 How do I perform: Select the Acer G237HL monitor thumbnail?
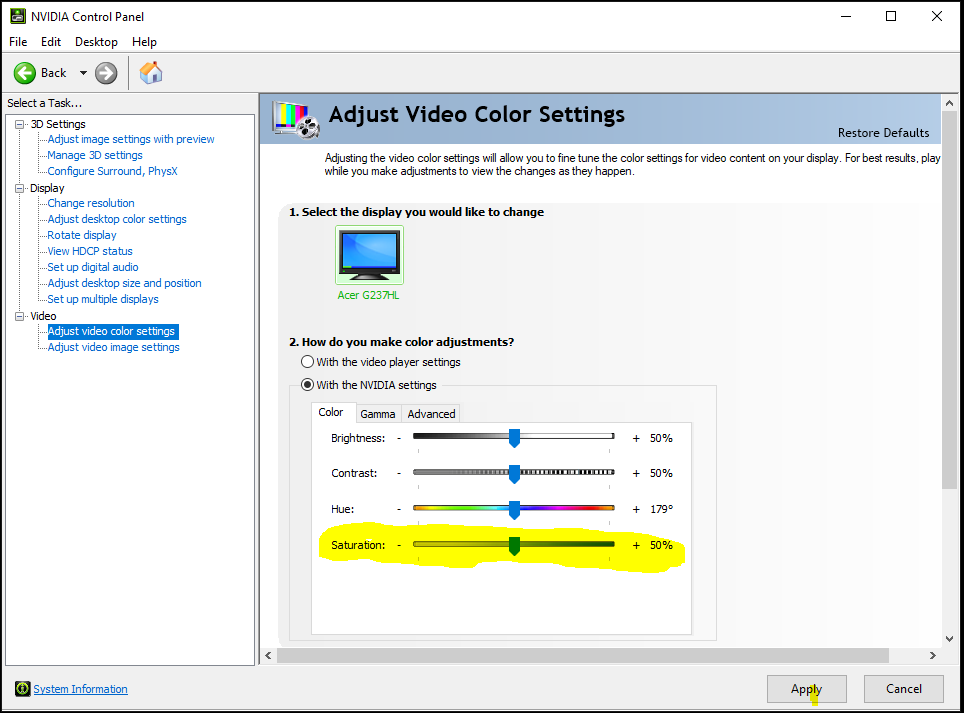[x=369, y=254]
